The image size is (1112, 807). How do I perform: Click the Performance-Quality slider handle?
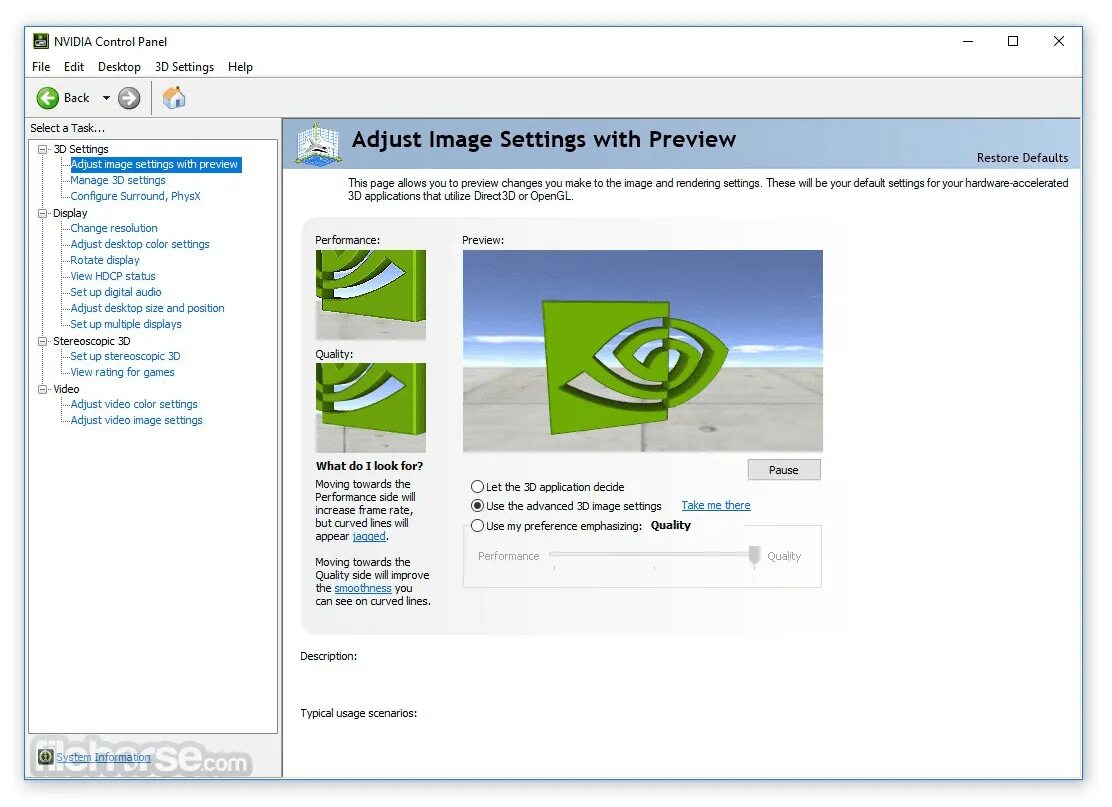point(755,555)
